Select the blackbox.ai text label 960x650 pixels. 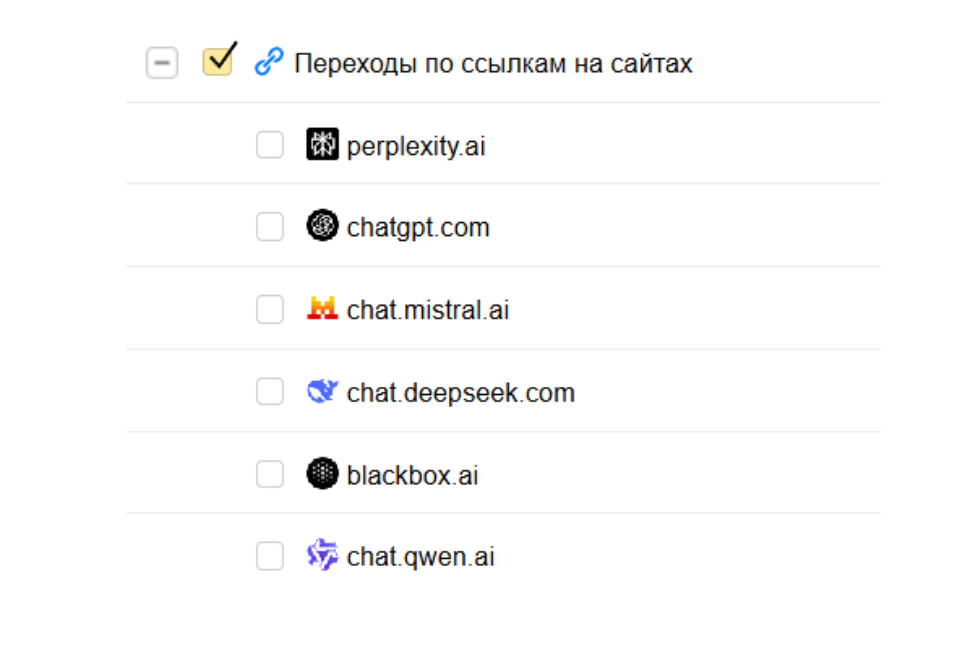(x=412, y=475)
